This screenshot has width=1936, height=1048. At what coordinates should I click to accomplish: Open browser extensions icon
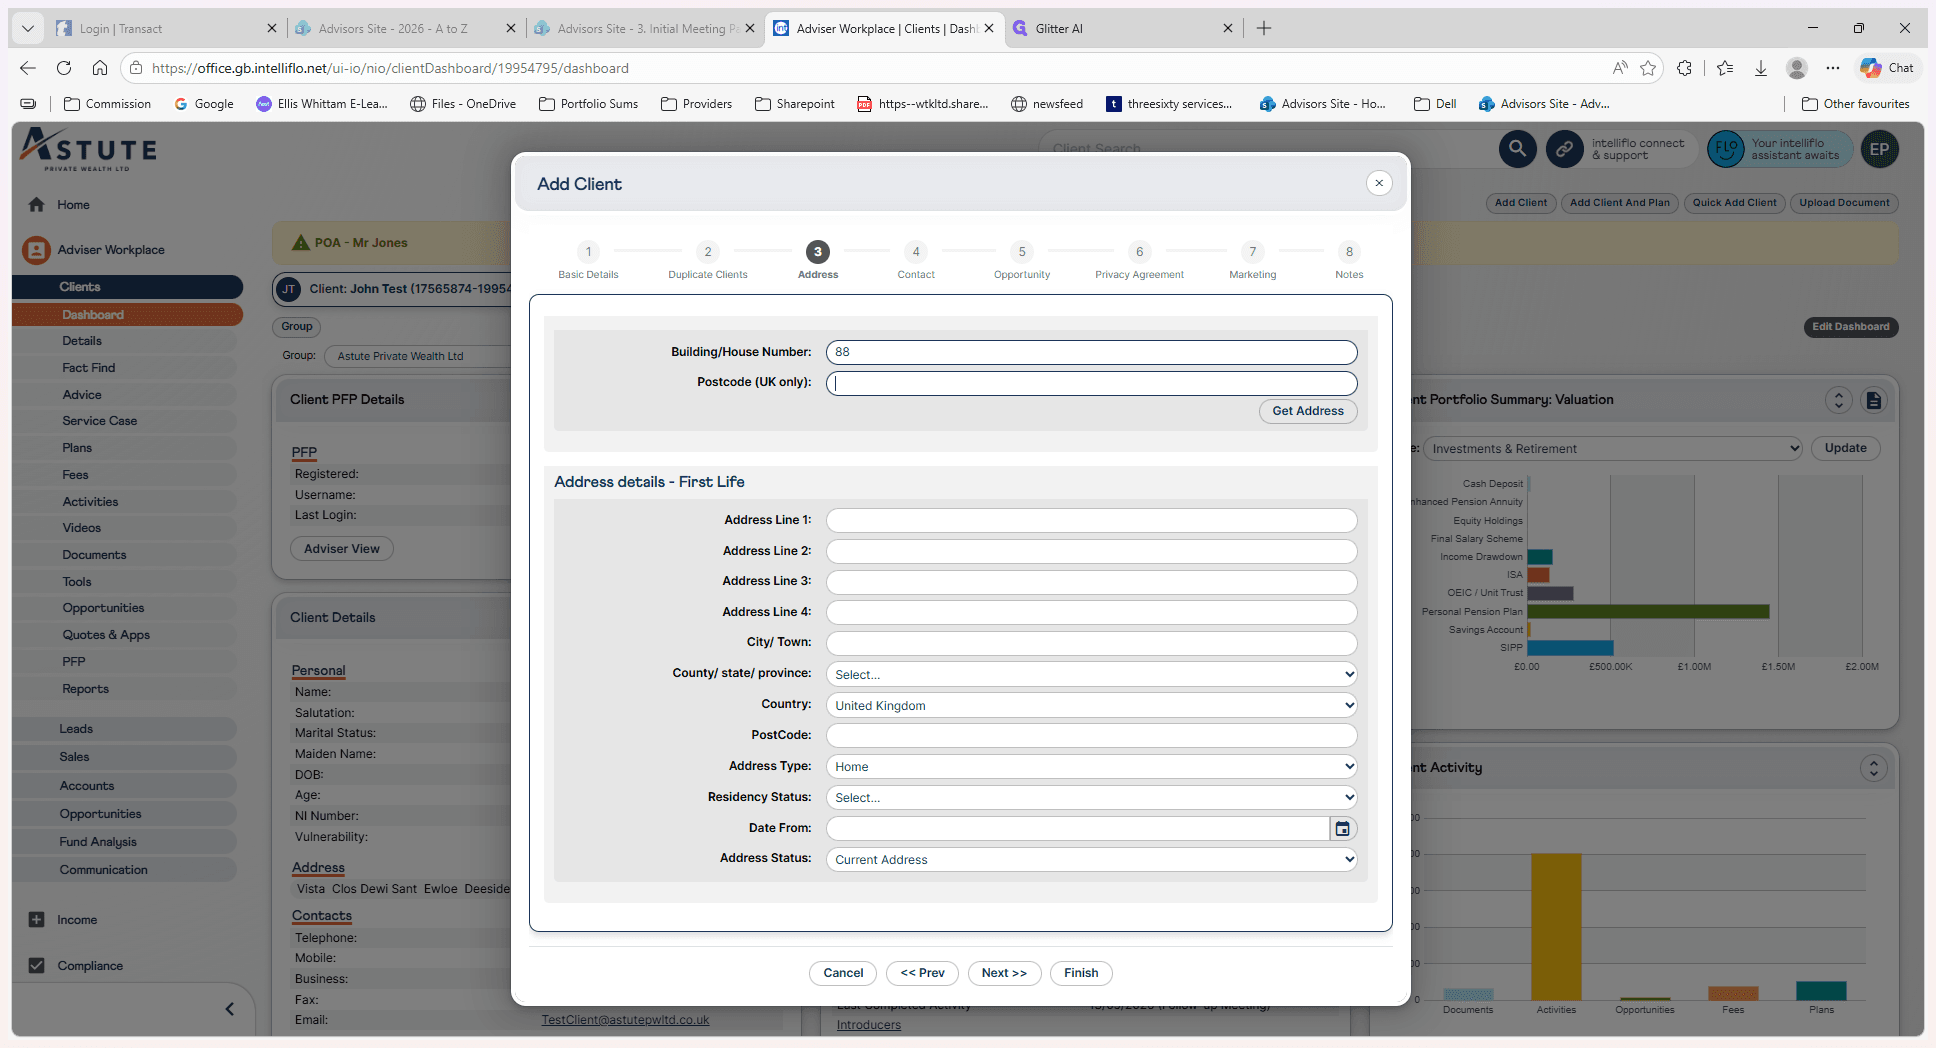point(1685,68)
